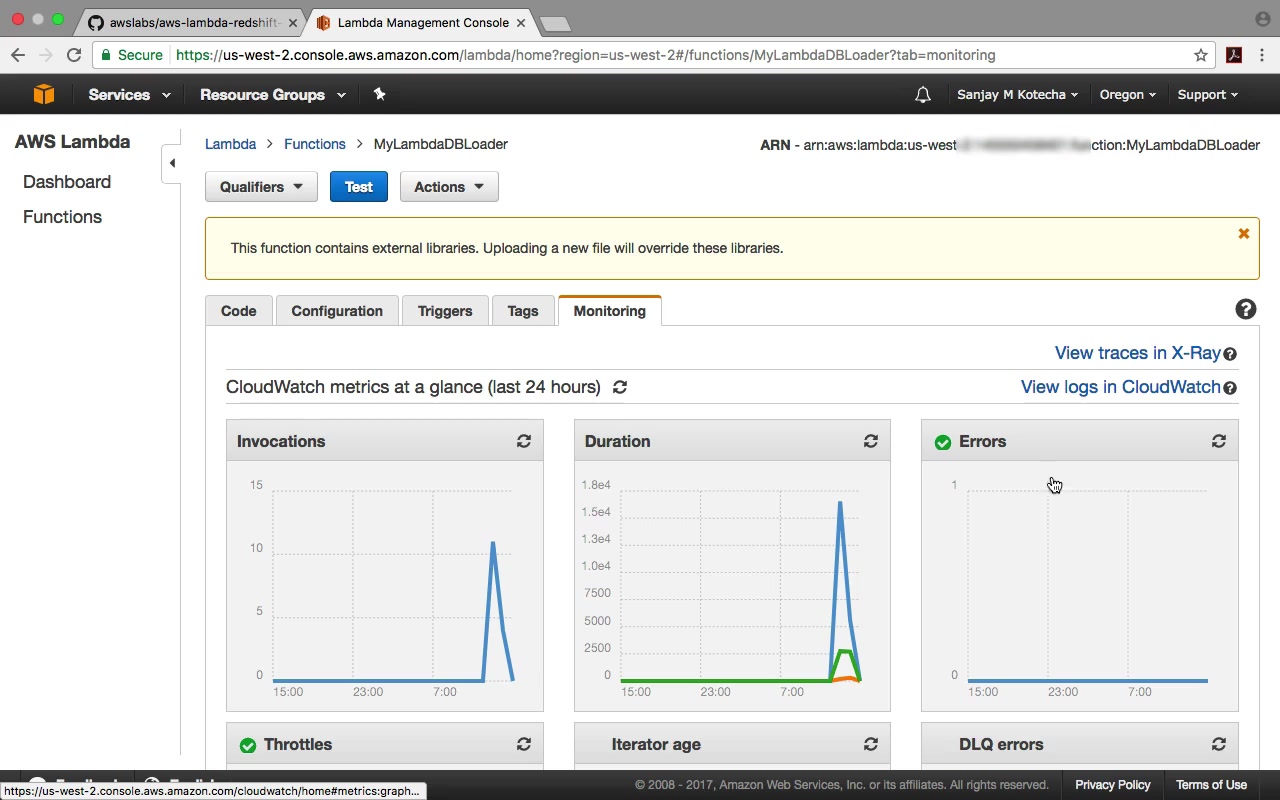The height and width of the screenshot is (800, 1280).
Task: Open View traces in X-Ray link
Action: tap(1138, 353)
